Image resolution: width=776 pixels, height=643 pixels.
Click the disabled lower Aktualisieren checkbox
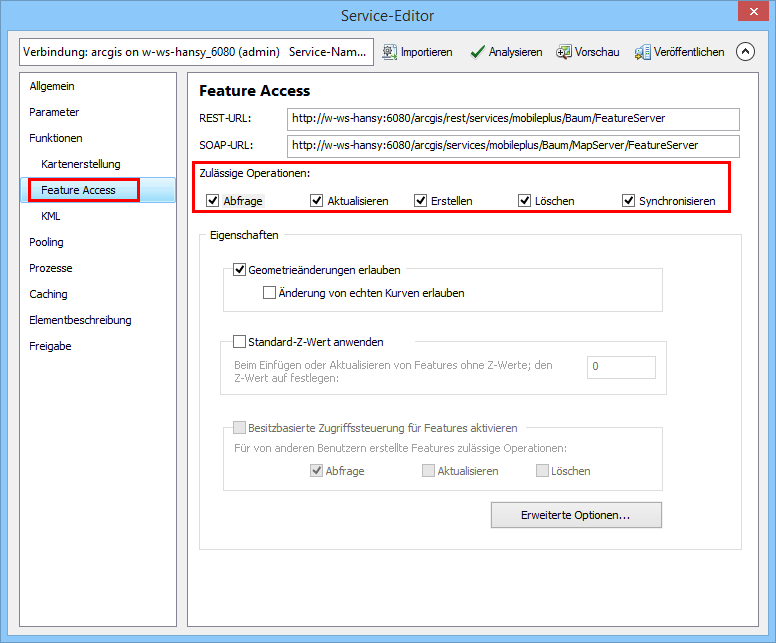pyautogui.click(x=428, y=470)
